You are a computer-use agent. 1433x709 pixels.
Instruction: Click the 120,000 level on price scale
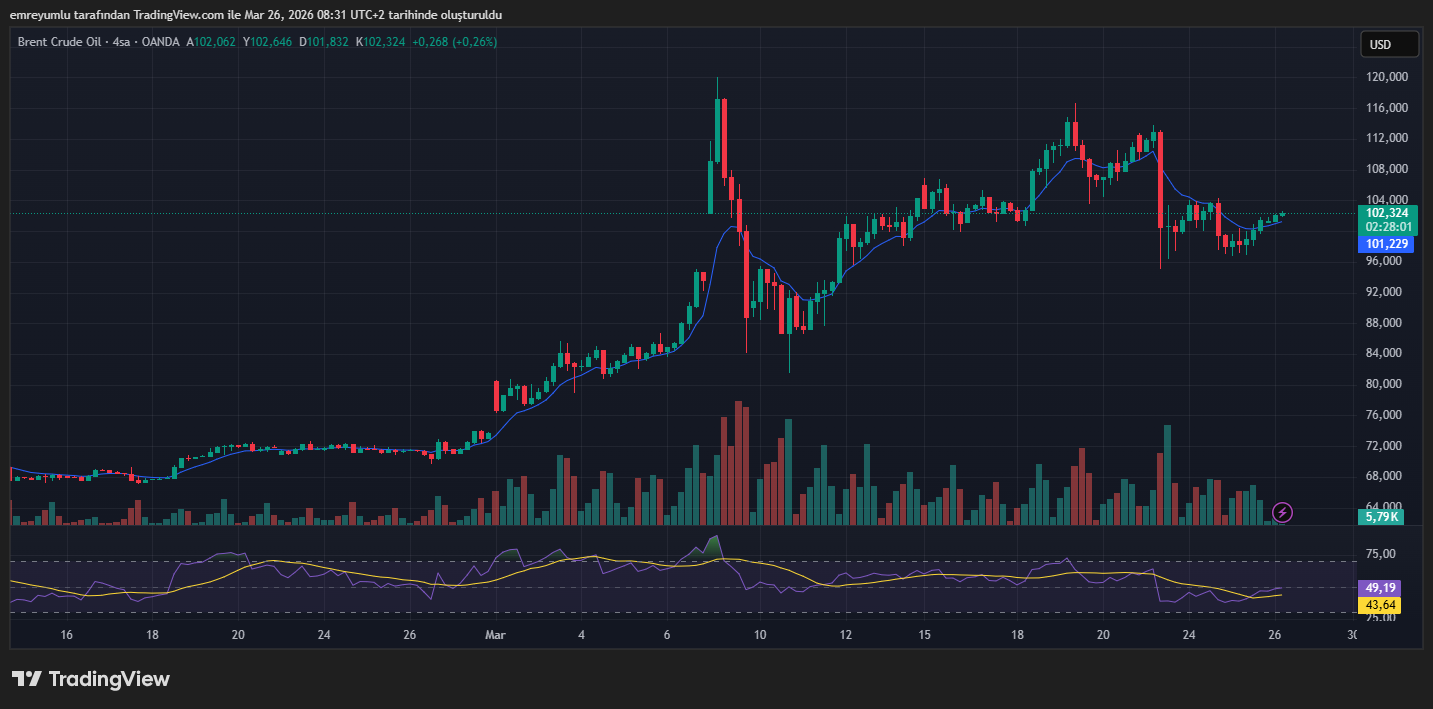1386,77
